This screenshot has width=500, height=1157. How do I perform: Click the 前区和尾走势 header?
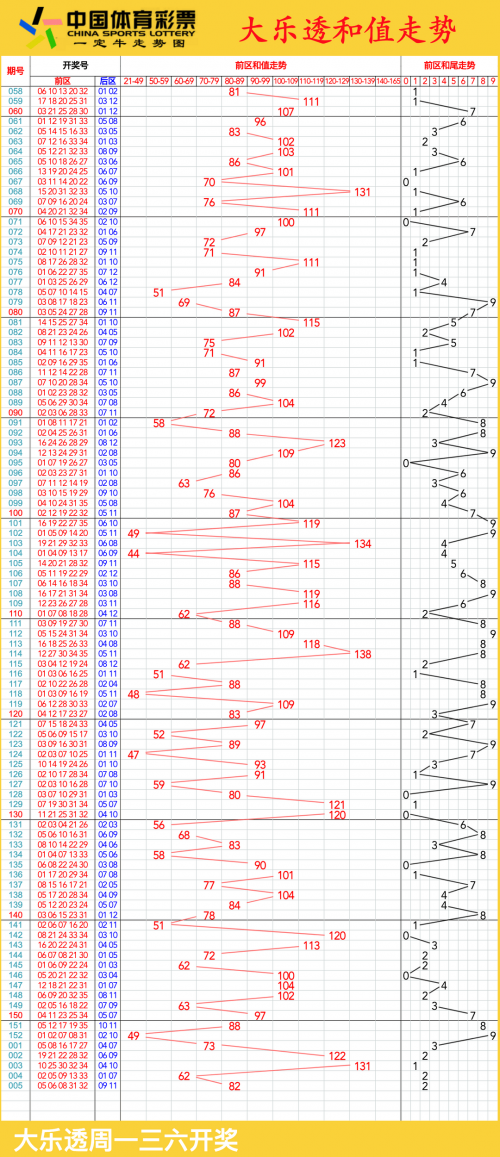point(450,66)
